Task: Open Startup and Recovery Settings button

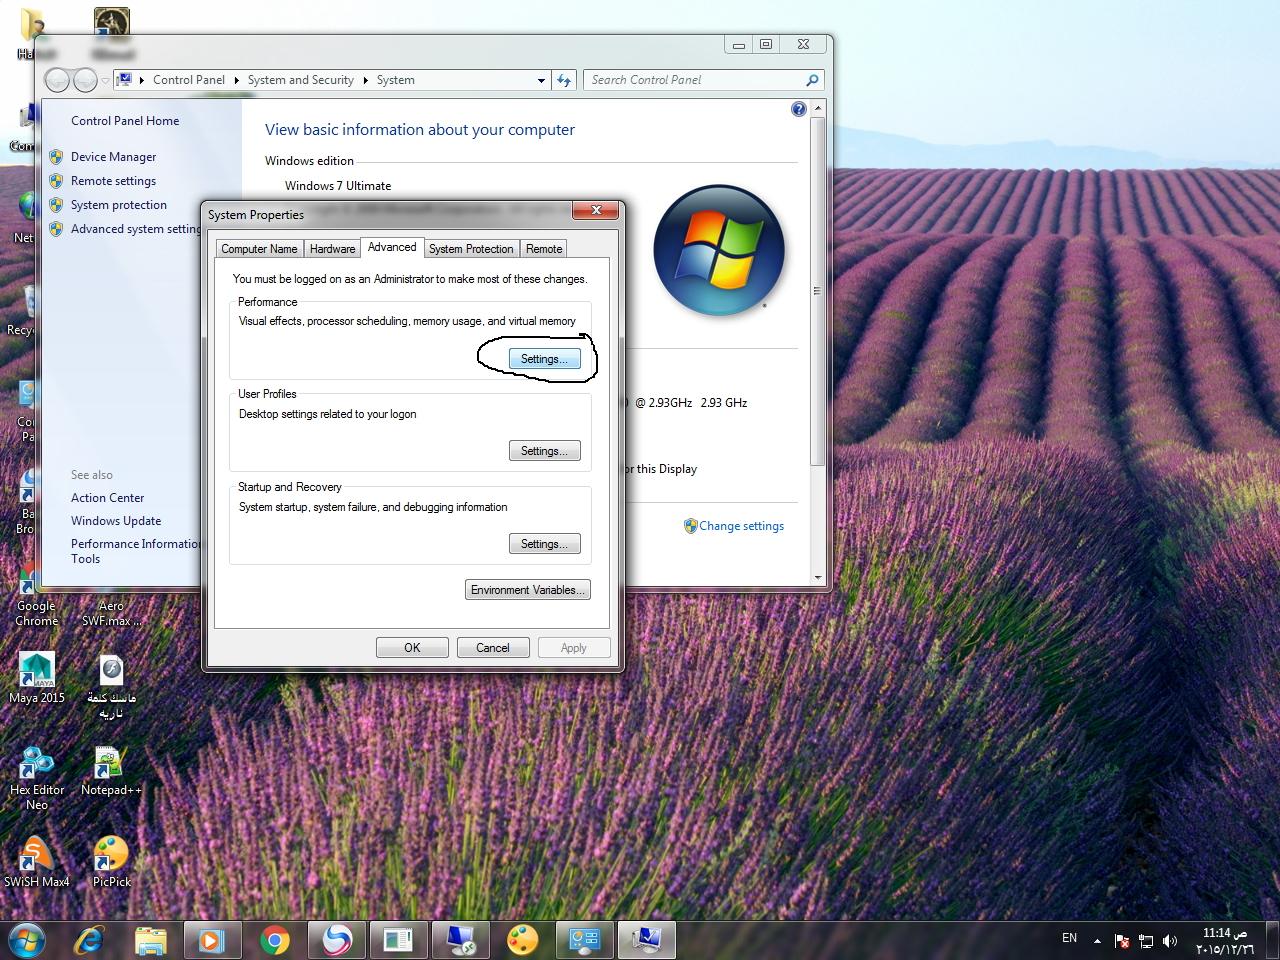Action: pos(544,544)
